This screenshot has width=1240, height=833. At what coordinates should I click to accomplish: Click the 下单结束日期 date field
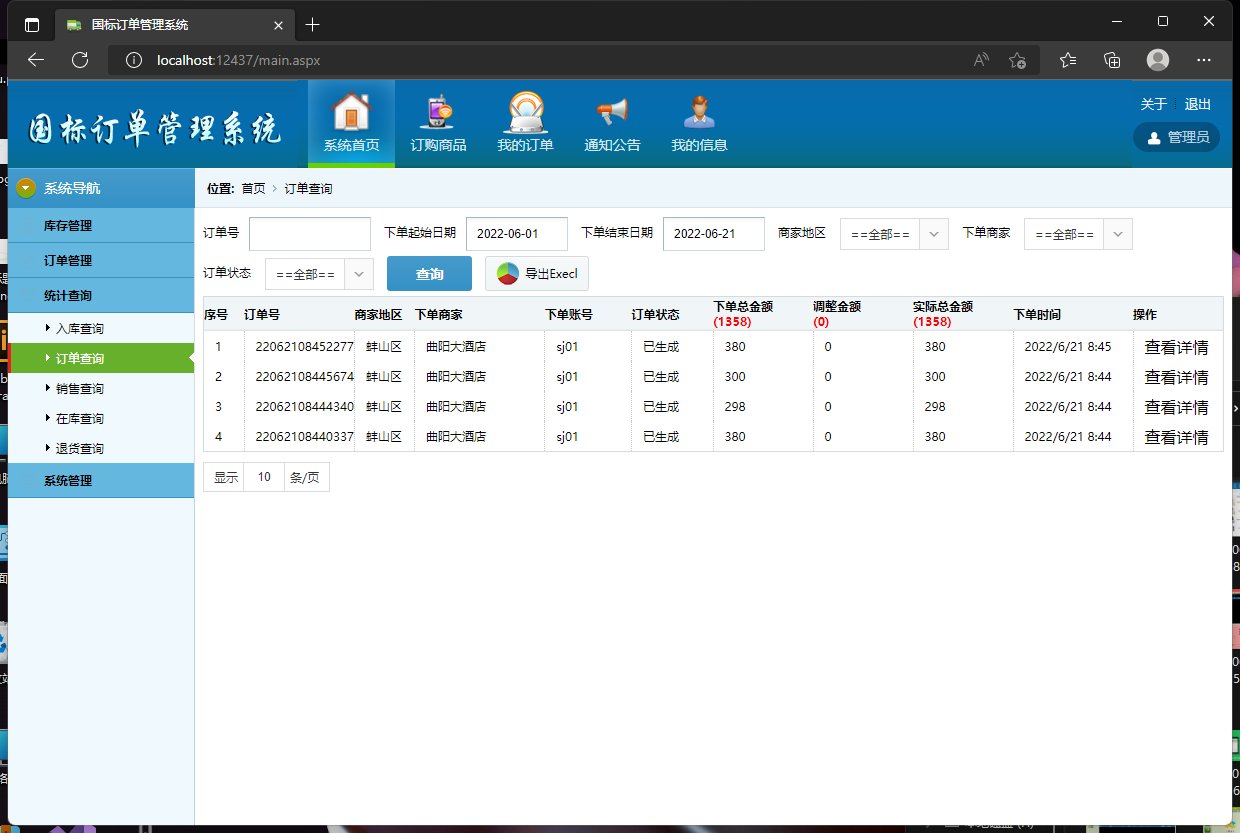point(714,234)
